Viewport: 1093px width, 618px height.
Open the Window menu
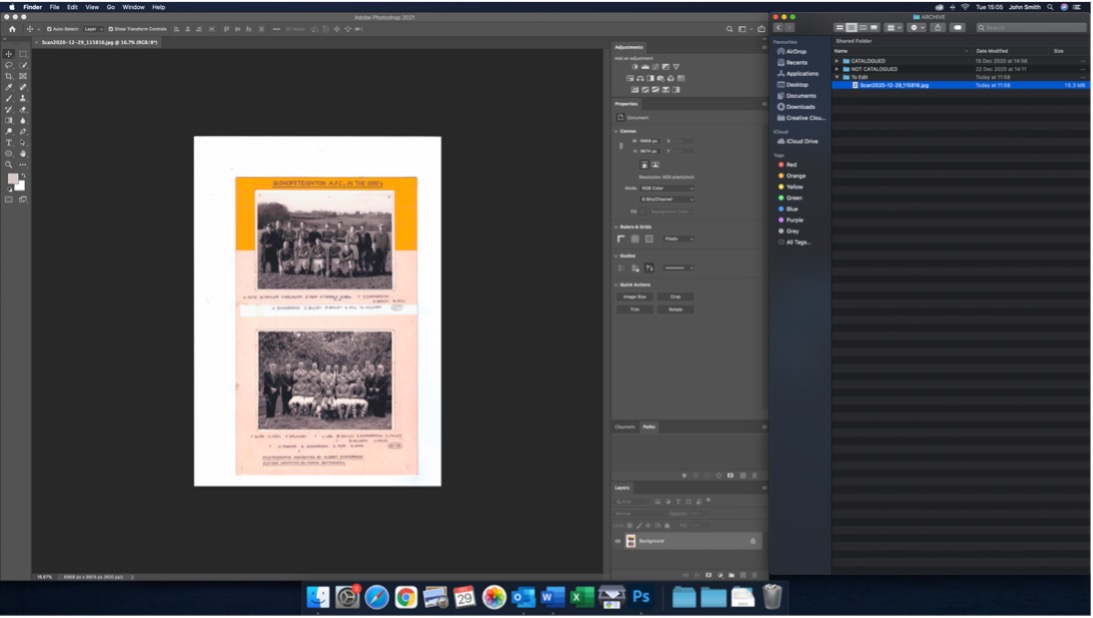133,7
